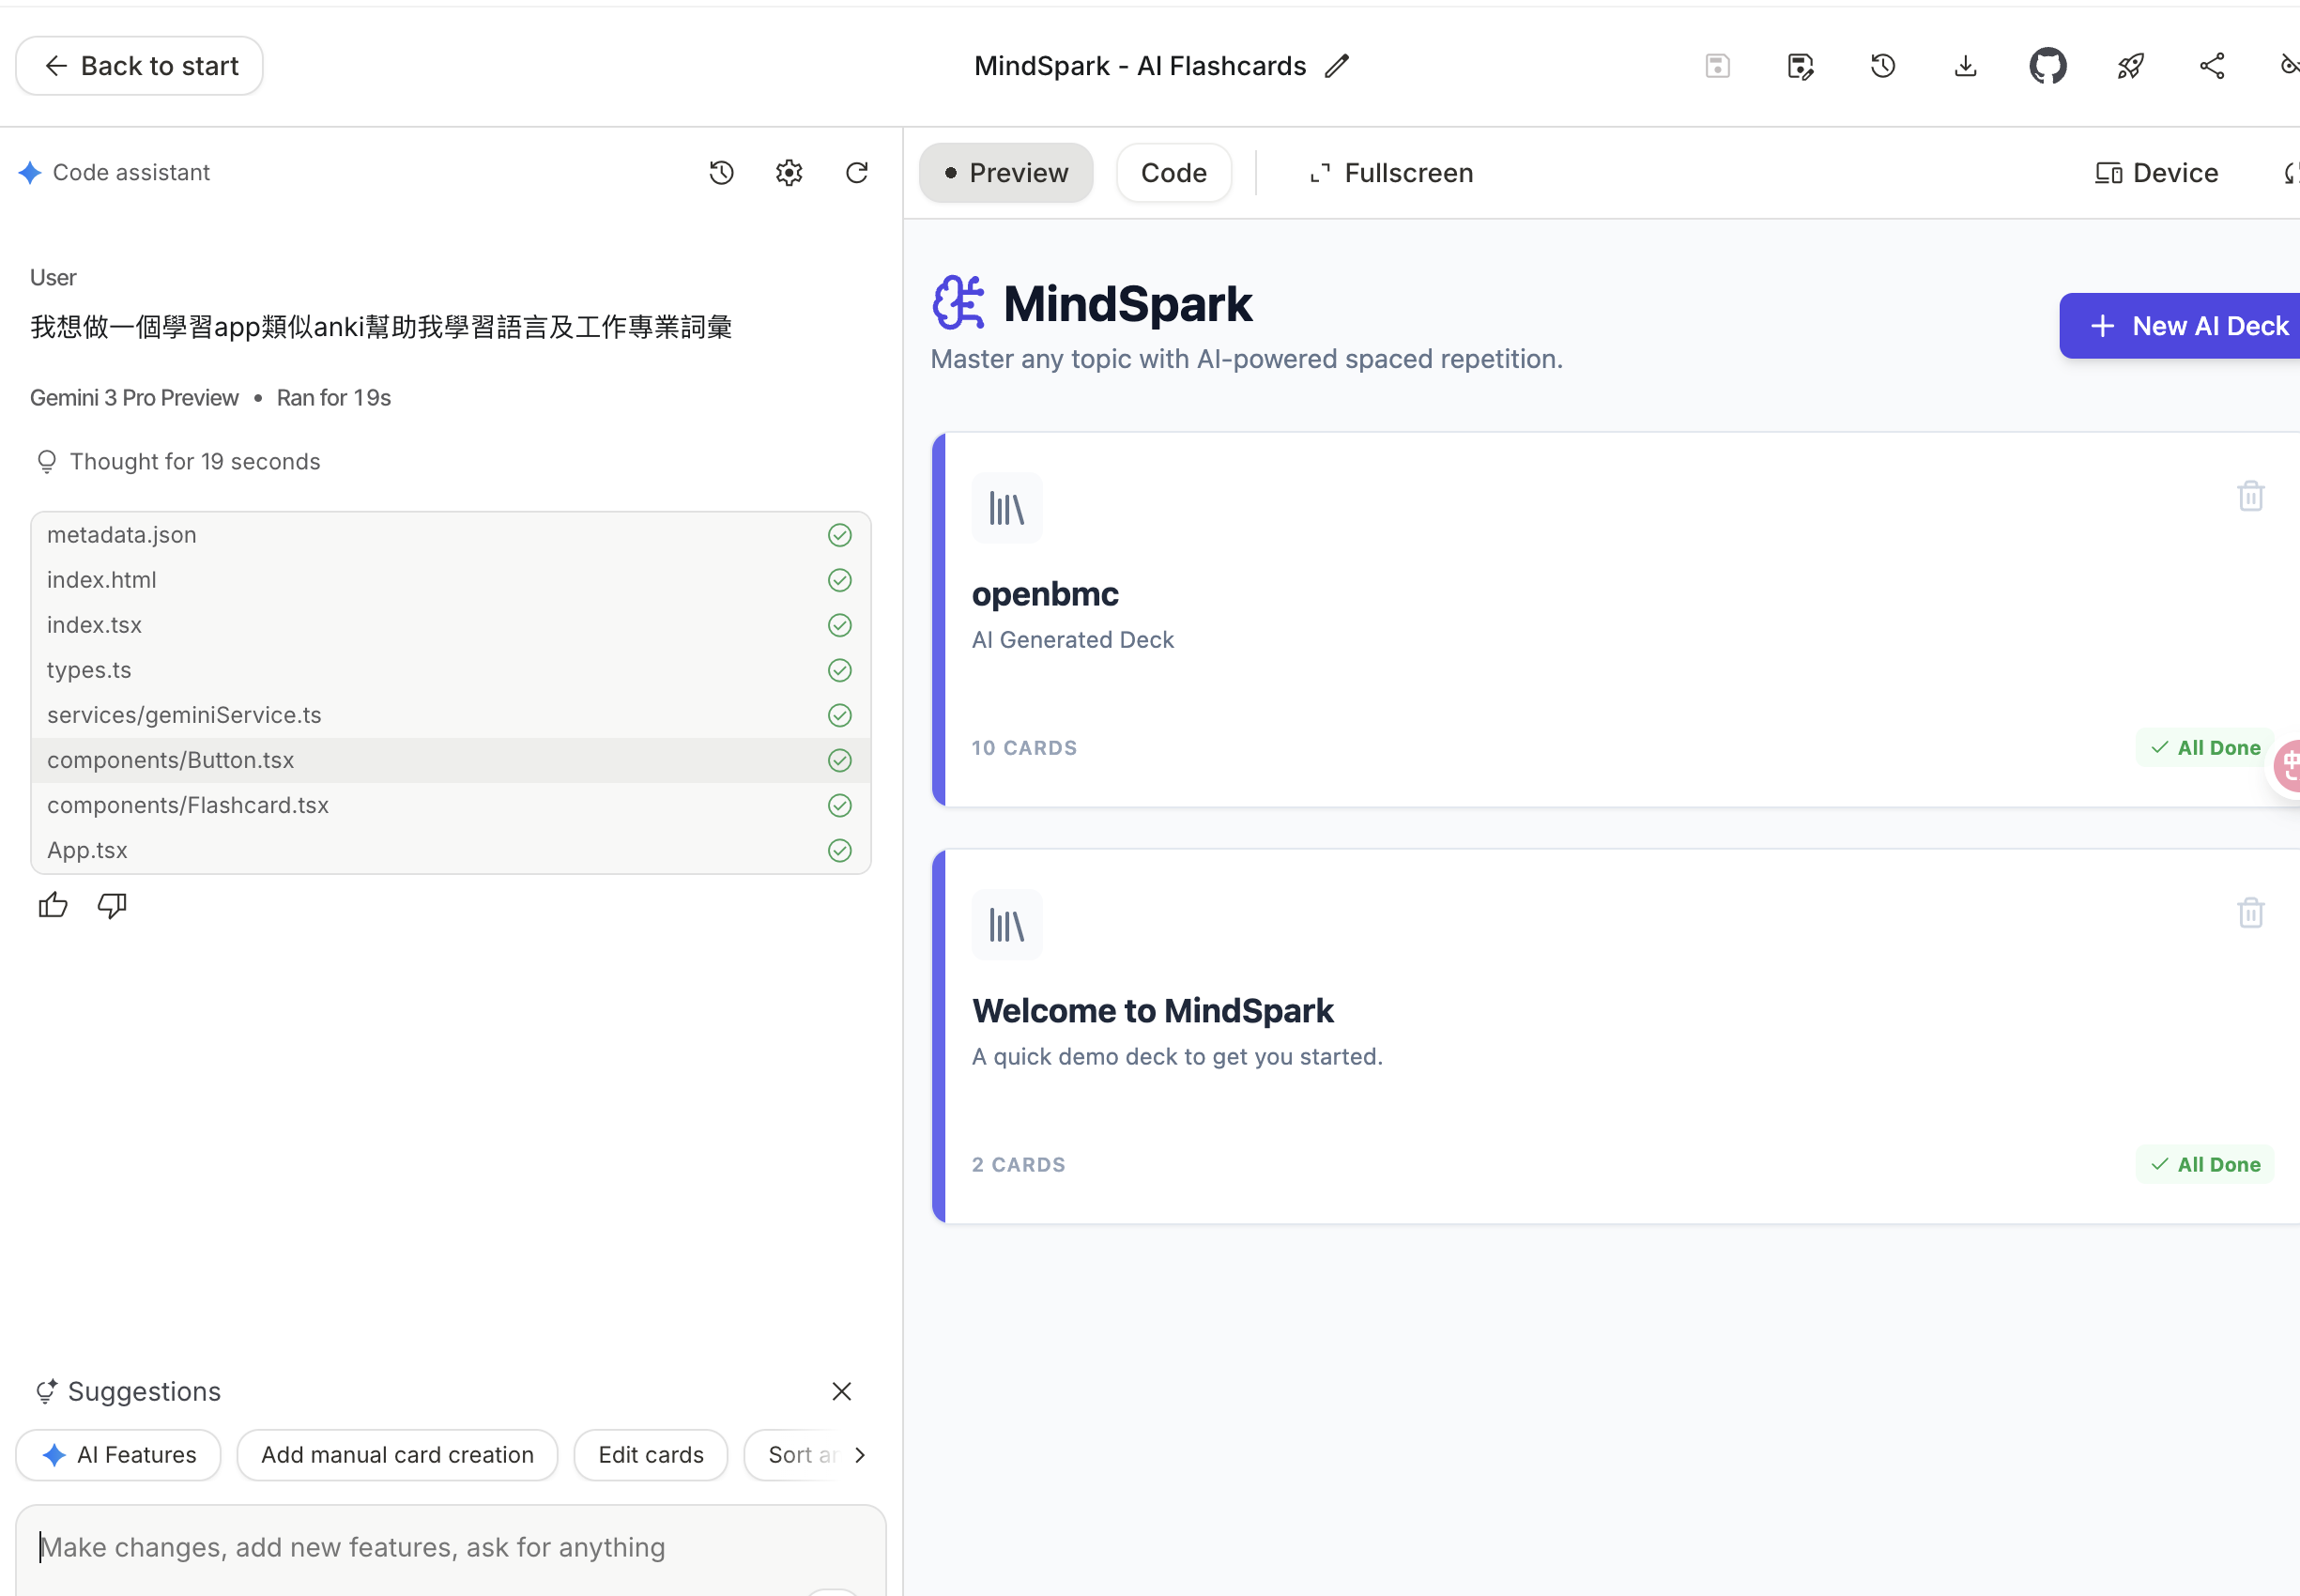Image resolution: width=2300 pixels, height=1596 pixels.
Task: Deploy the app via rocket icon
Action: (2129, 65)
